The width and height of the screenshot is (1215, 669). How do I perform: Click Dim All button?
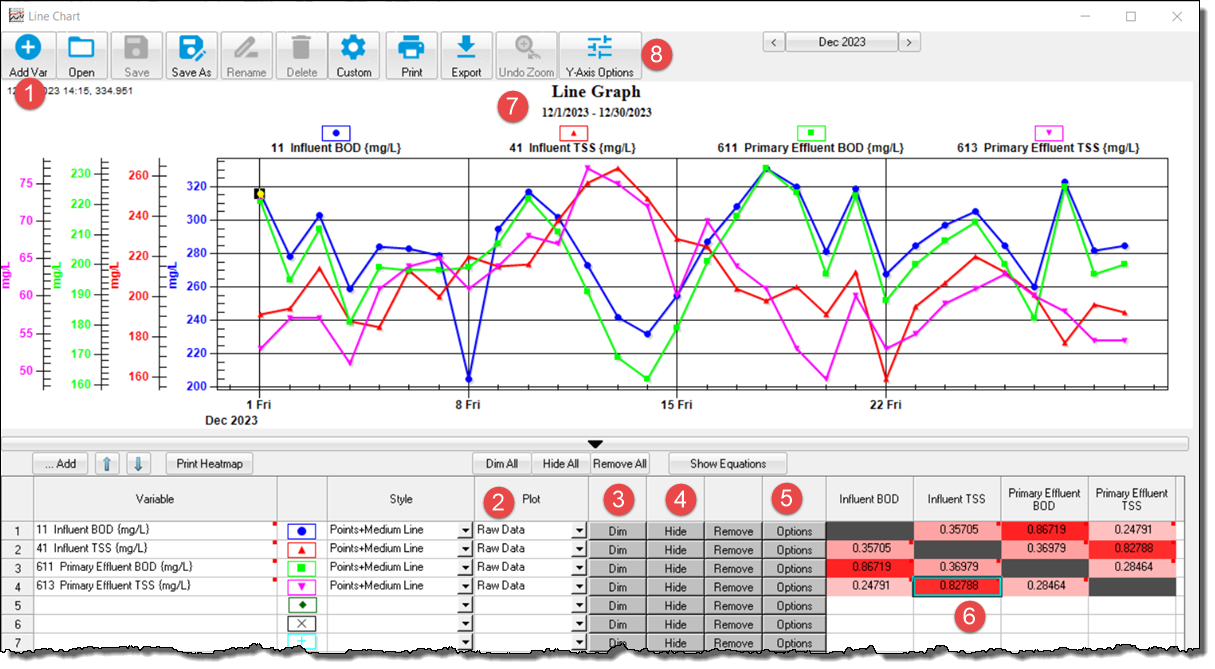(501, 463)
